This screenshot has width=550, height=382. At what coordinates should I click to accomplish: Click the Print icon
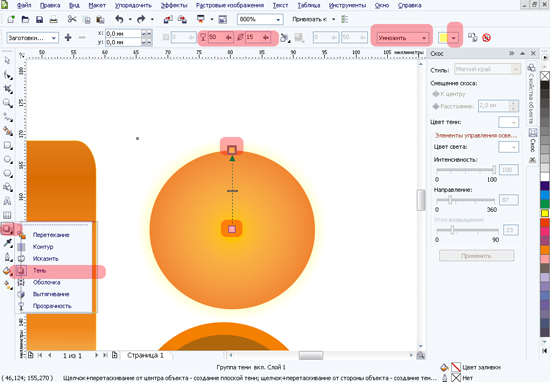pos(53,19)
